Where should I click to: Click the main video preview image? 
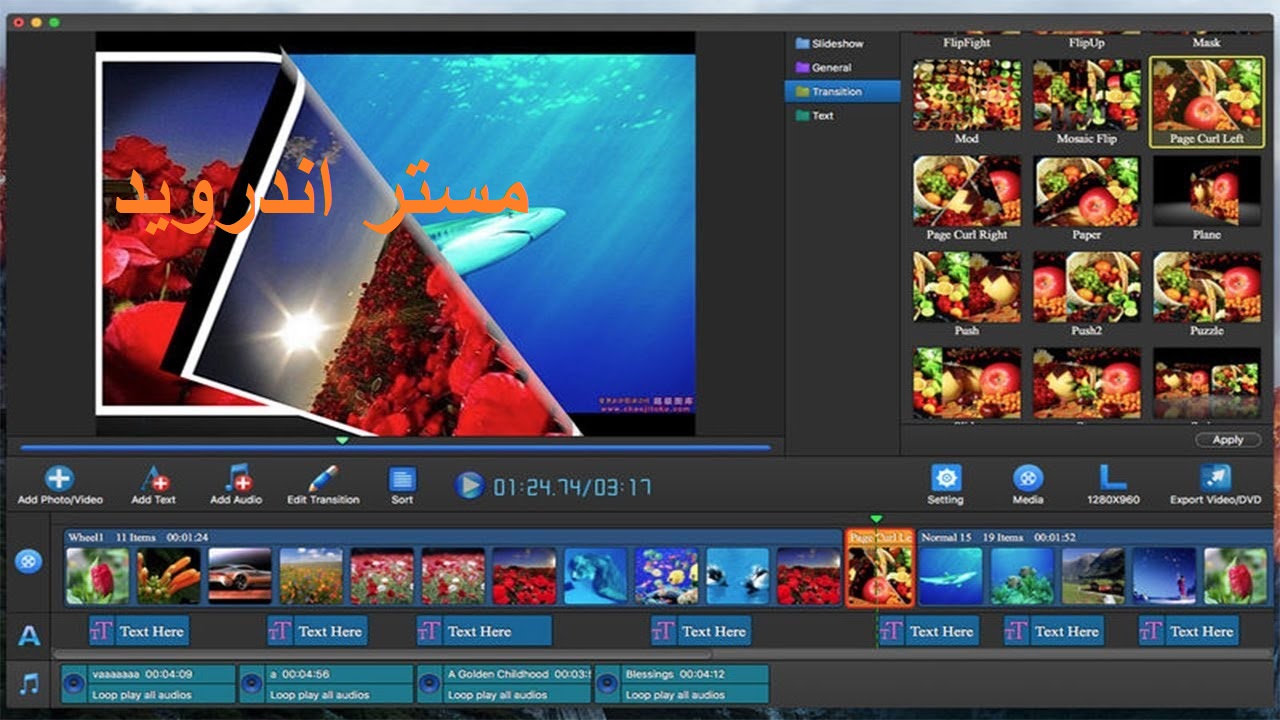[x=396, y=234]
